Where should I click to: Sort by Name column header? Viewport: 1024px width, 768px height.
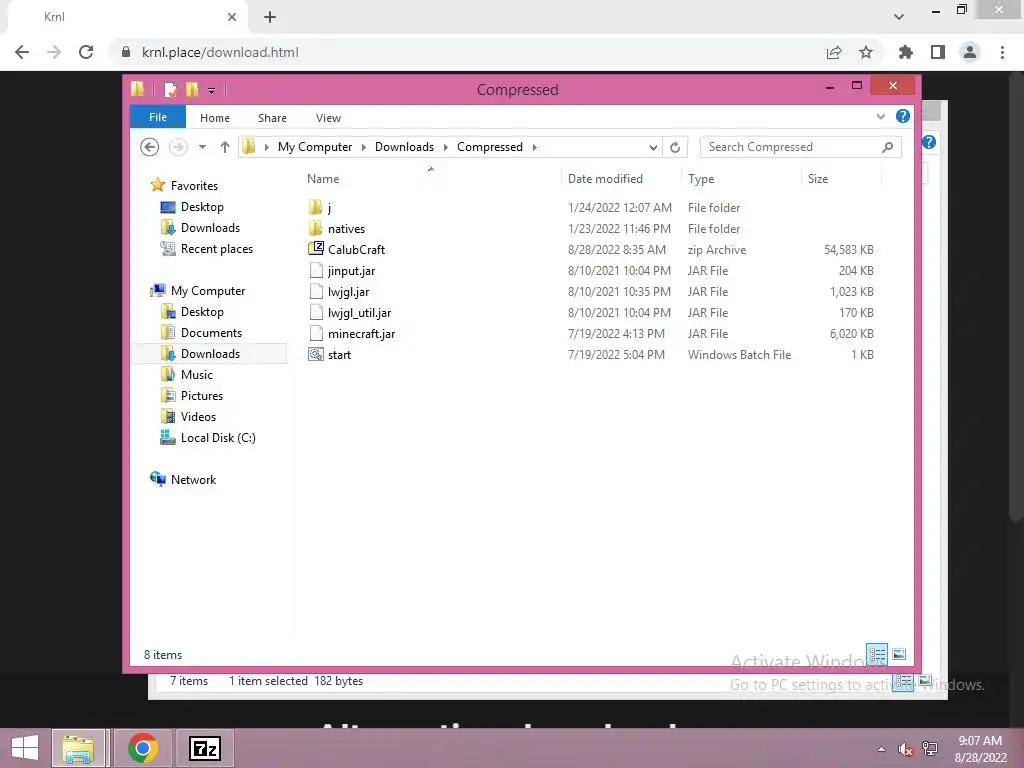tap(323, 179)
